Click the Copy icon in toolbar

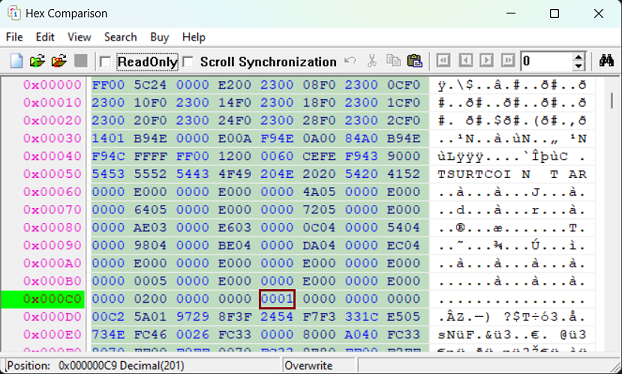393,61
